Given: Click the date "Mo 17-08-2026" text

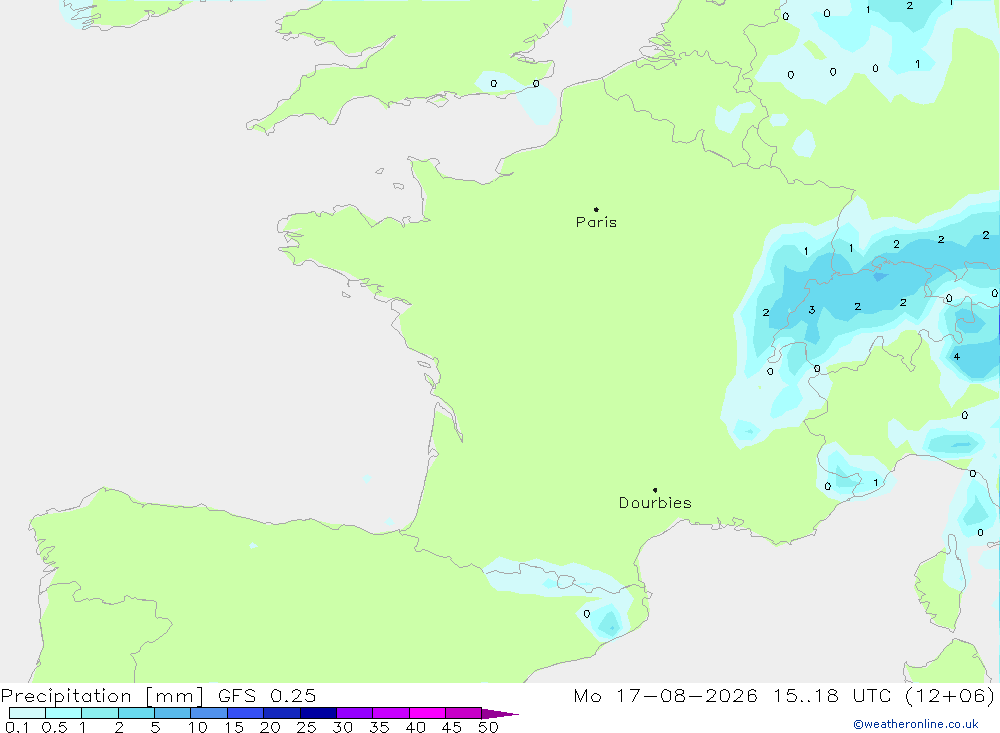Looking at the screenshot, I should 665,696.
